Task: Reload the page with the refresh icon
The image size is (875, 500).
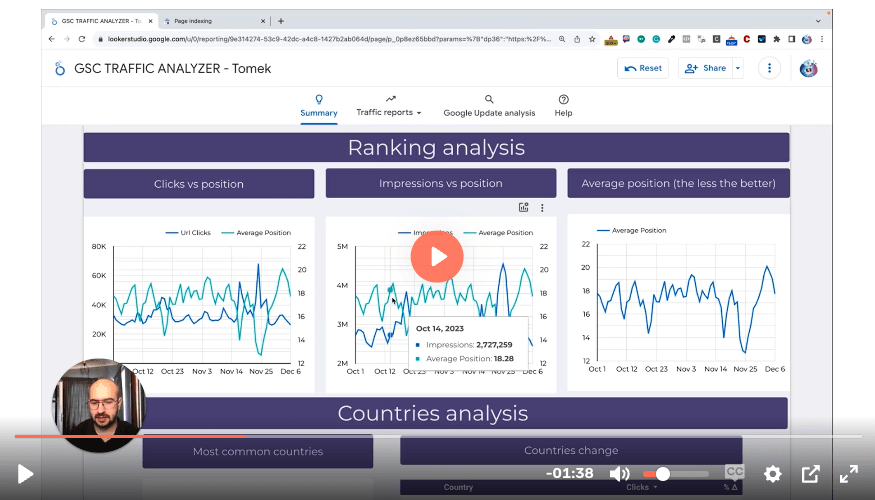Action: coord(82,39)
